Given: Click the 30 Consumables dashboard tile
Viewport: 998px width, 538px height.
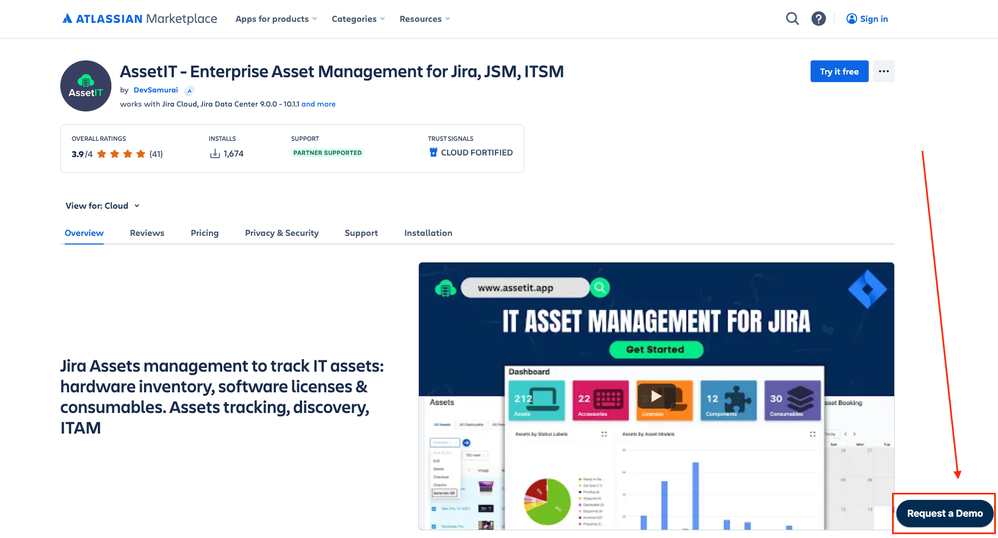Looking at the screenshot, I should (x=792, y=400).
